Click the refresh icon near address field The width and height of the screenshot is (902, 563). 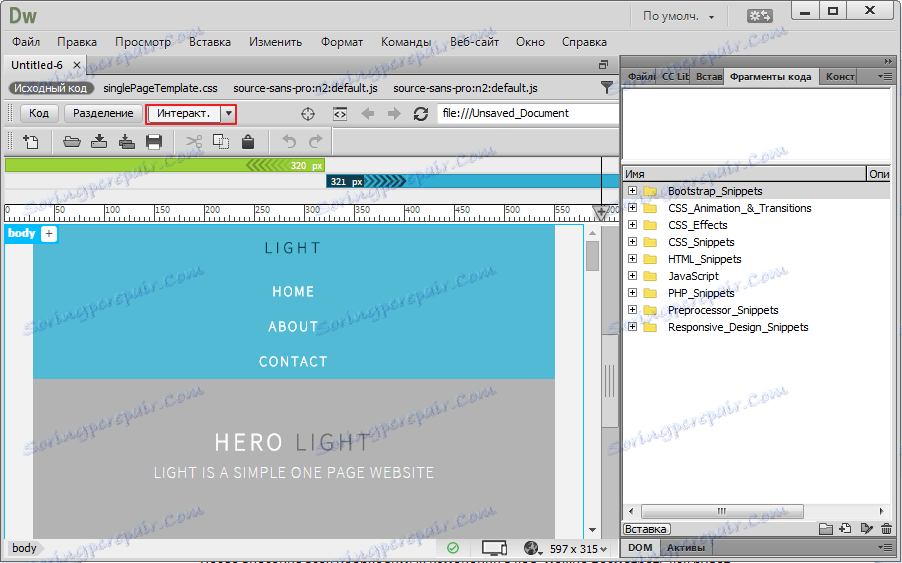pos(421,114)
